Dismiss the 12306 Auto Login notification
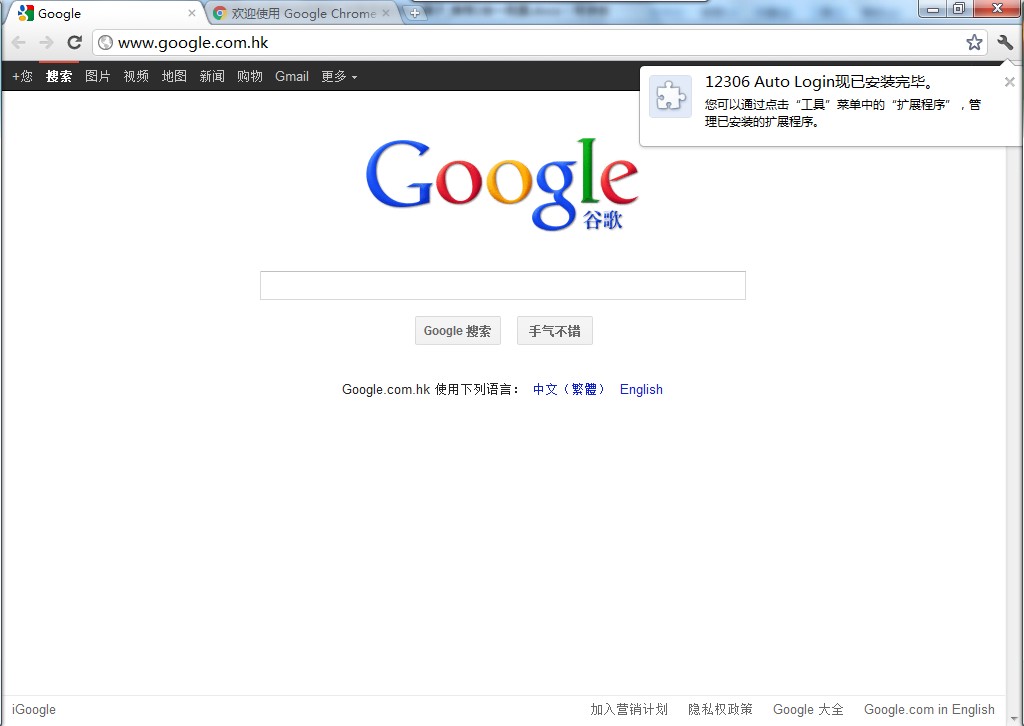 click(x=1010, y=82)
